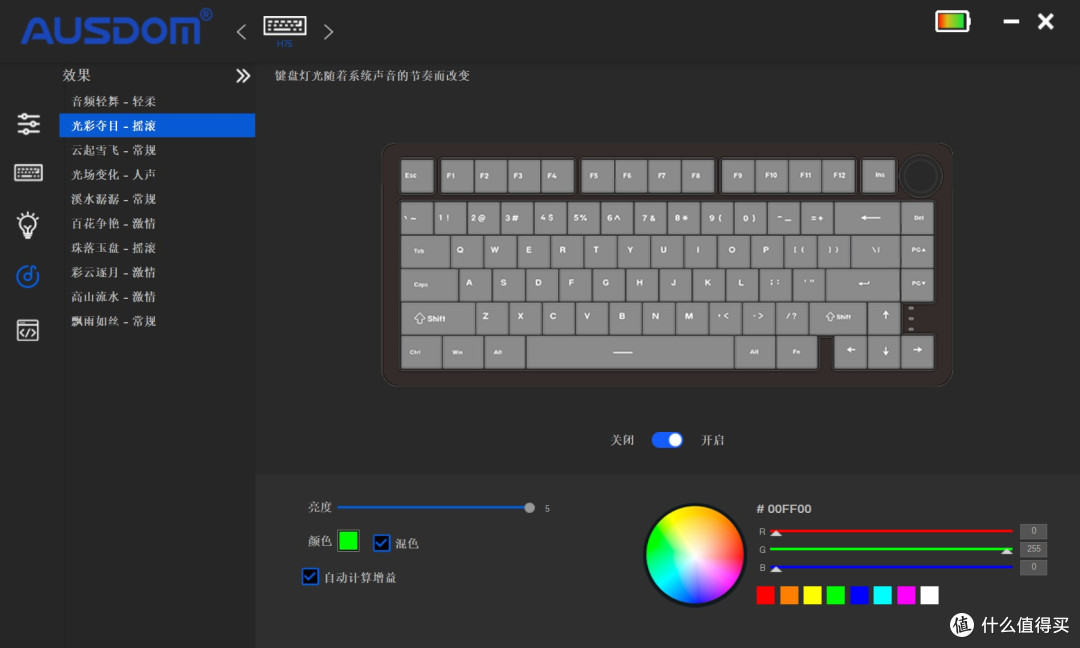Click the blue B channel slider
This screenshot has width=1080, height=648.
pyautogui.click(x=891, y=567)
